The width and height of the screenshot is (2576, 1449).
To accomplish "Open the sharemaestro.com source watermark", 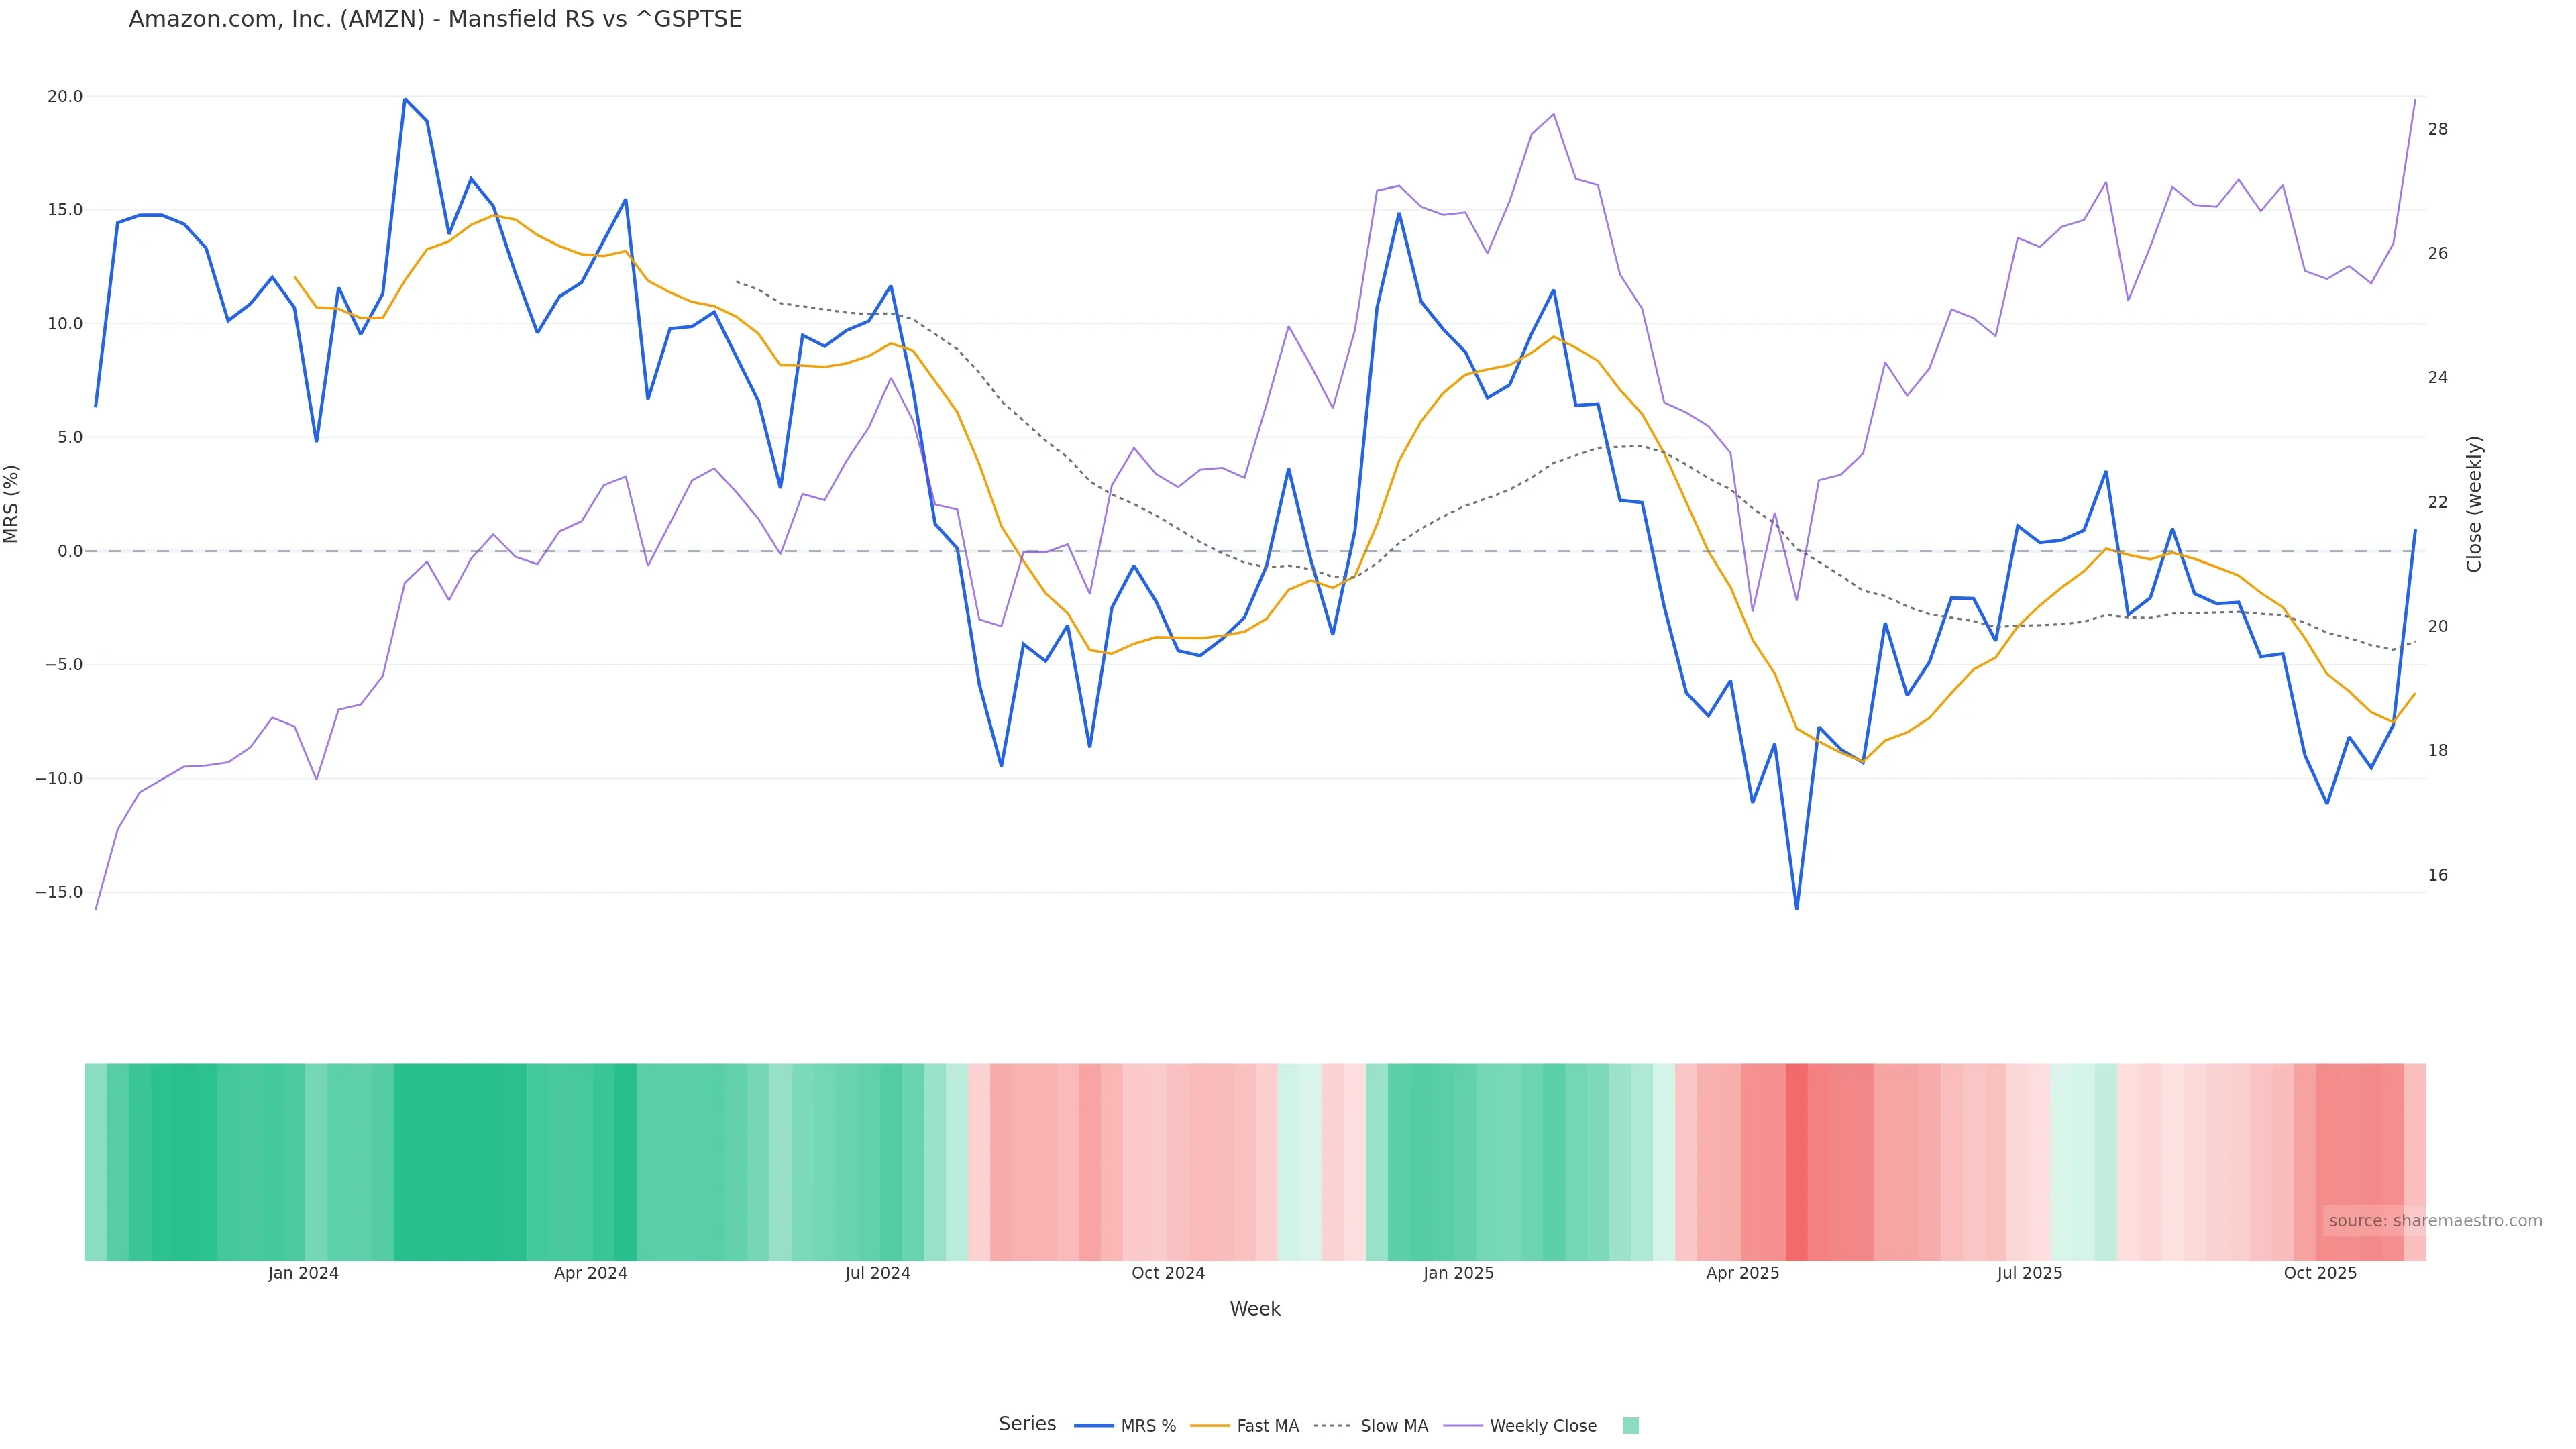I will pyautogui.click(x=2434, y=1221).
